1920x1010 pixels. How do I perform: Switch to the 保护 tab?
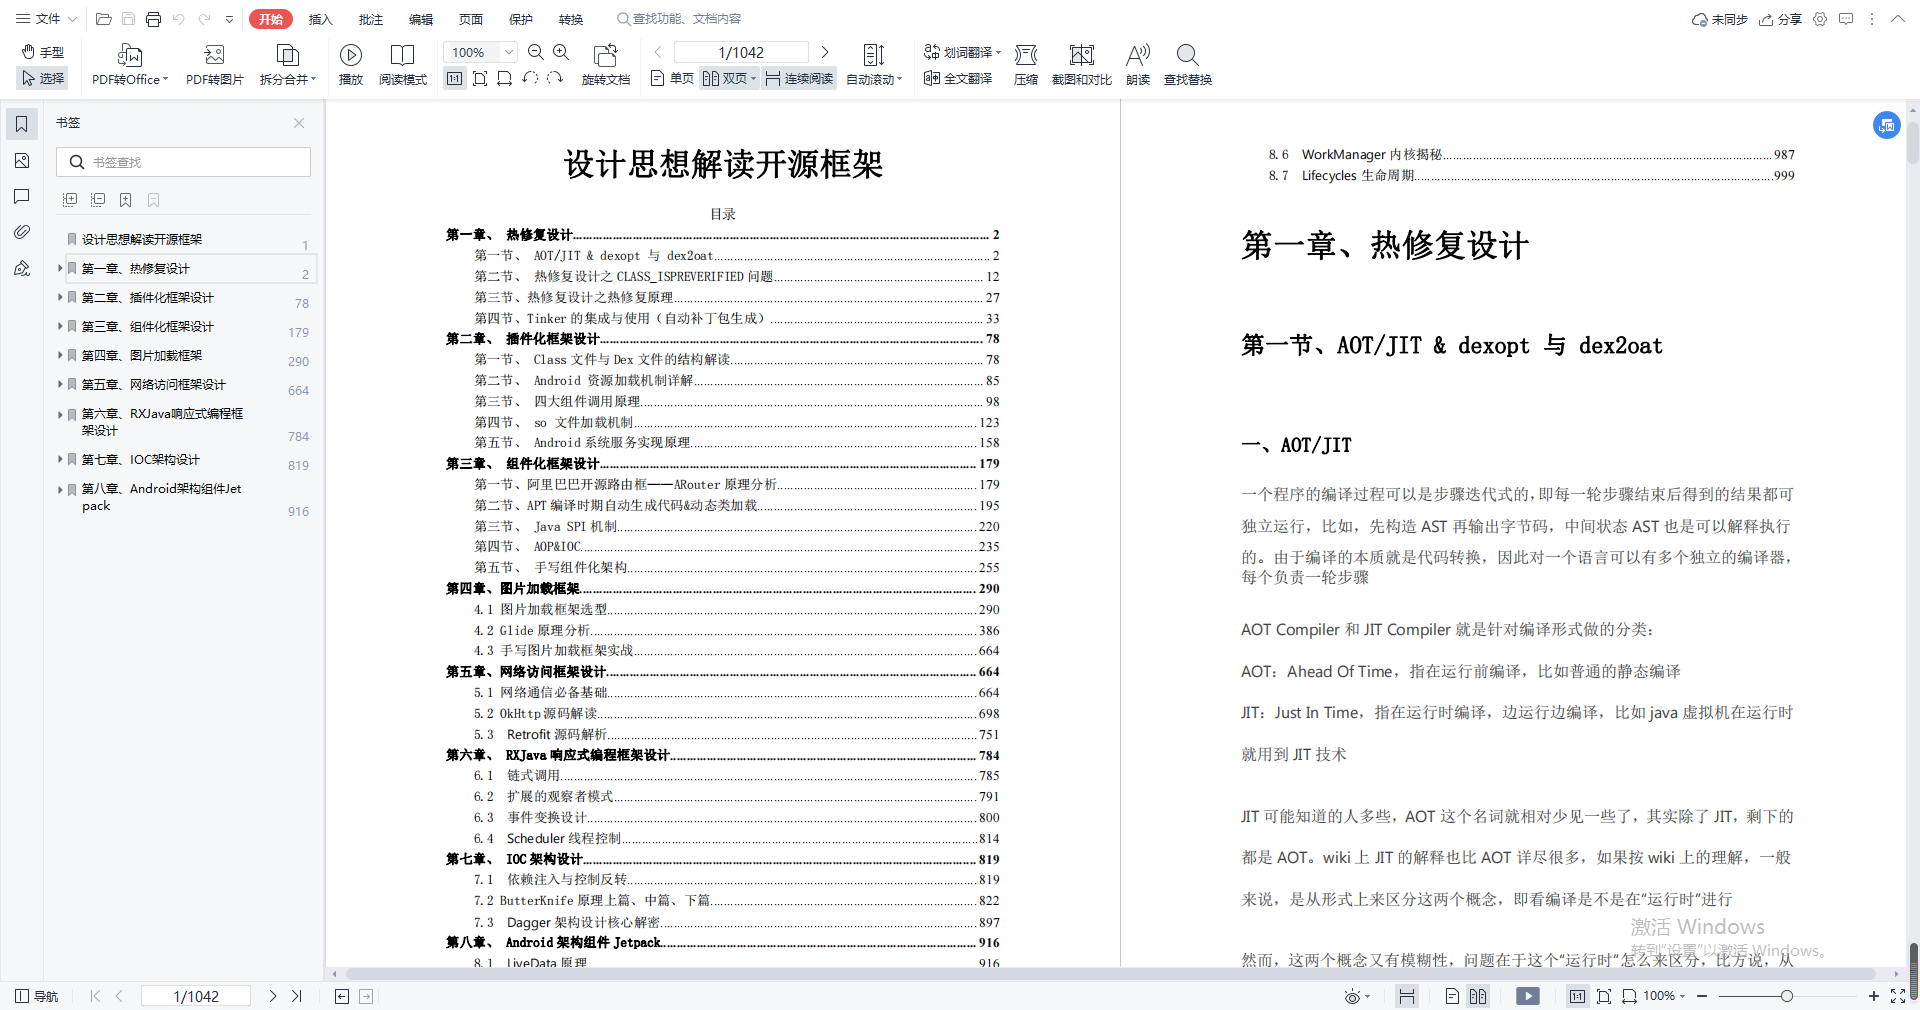(521, 19)
